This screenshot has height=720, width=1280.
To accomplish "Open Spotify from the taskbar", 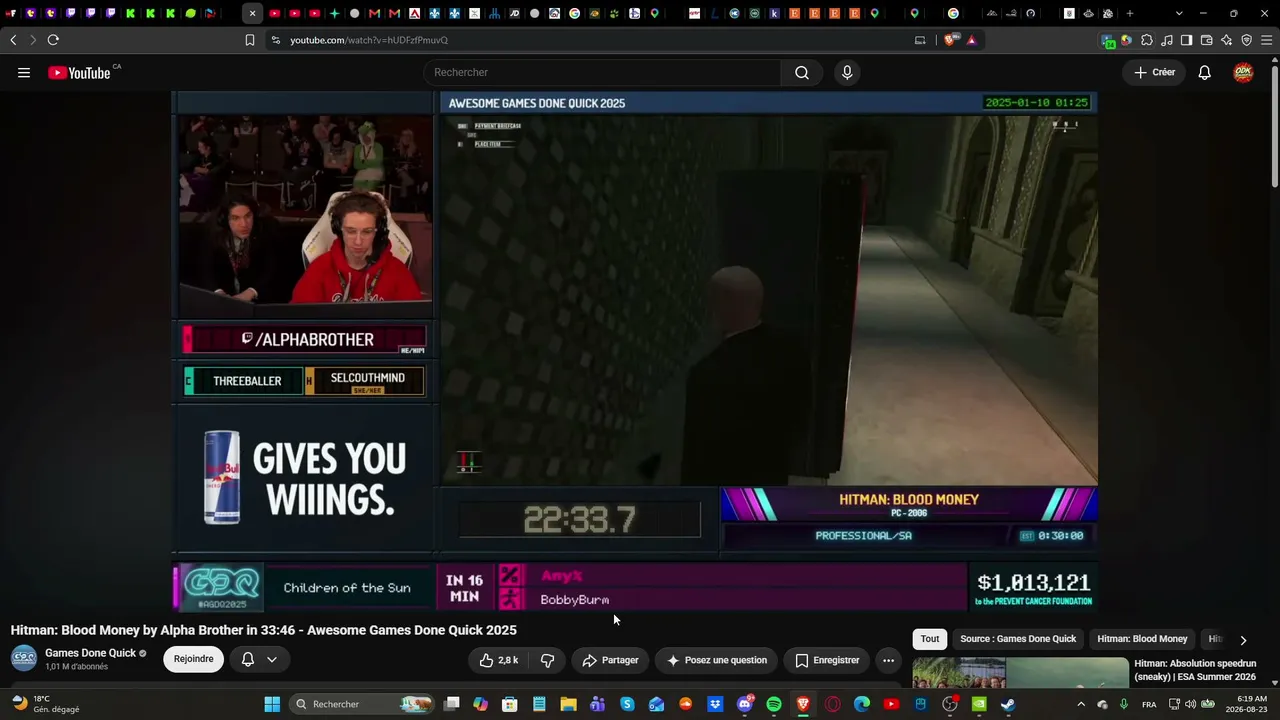I will [x=774, y=704].
